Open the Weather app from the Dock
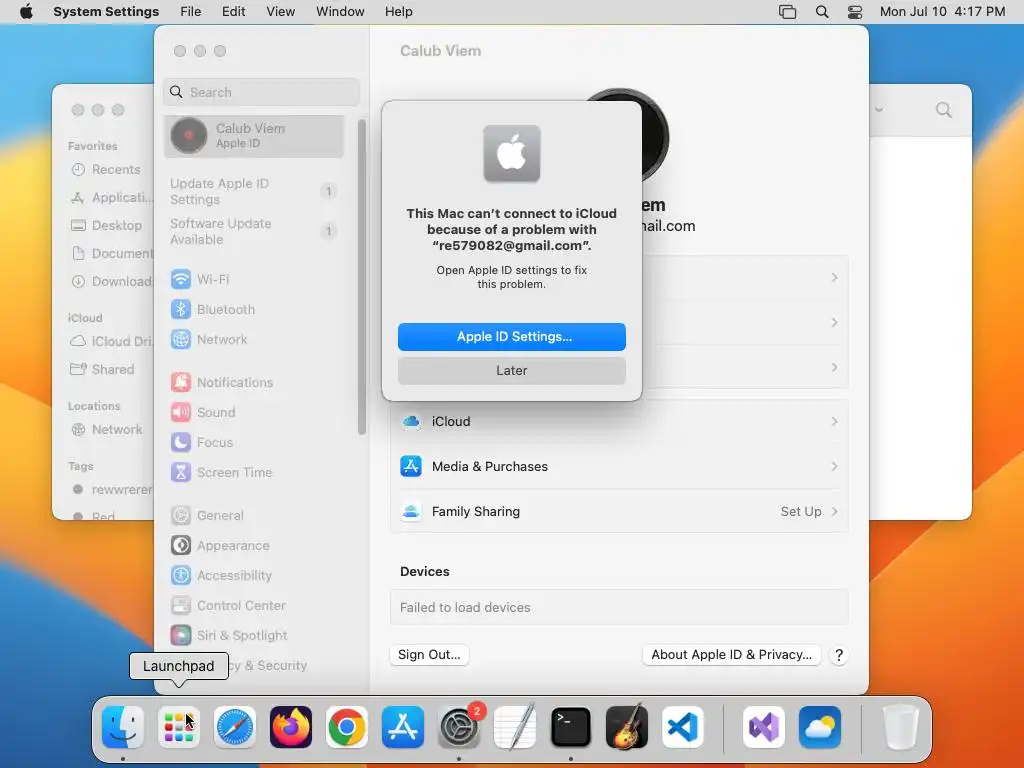Viewport: 1024px width, 768px height. coord(820,727)
